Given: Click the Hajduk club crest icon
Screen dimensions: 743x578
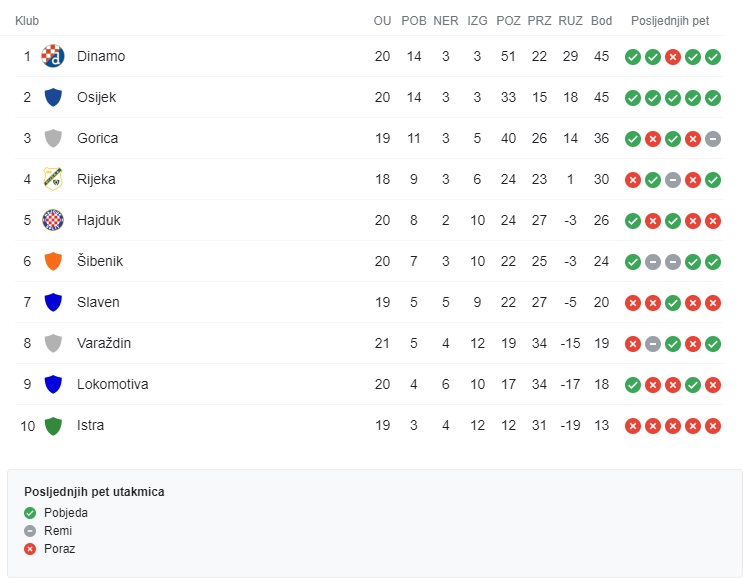Looking at the screenshot, I should [53, 220].
